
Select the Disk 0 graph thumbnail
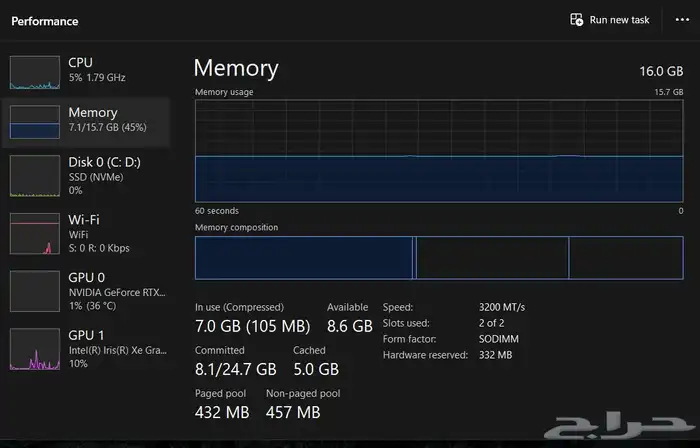35,177
